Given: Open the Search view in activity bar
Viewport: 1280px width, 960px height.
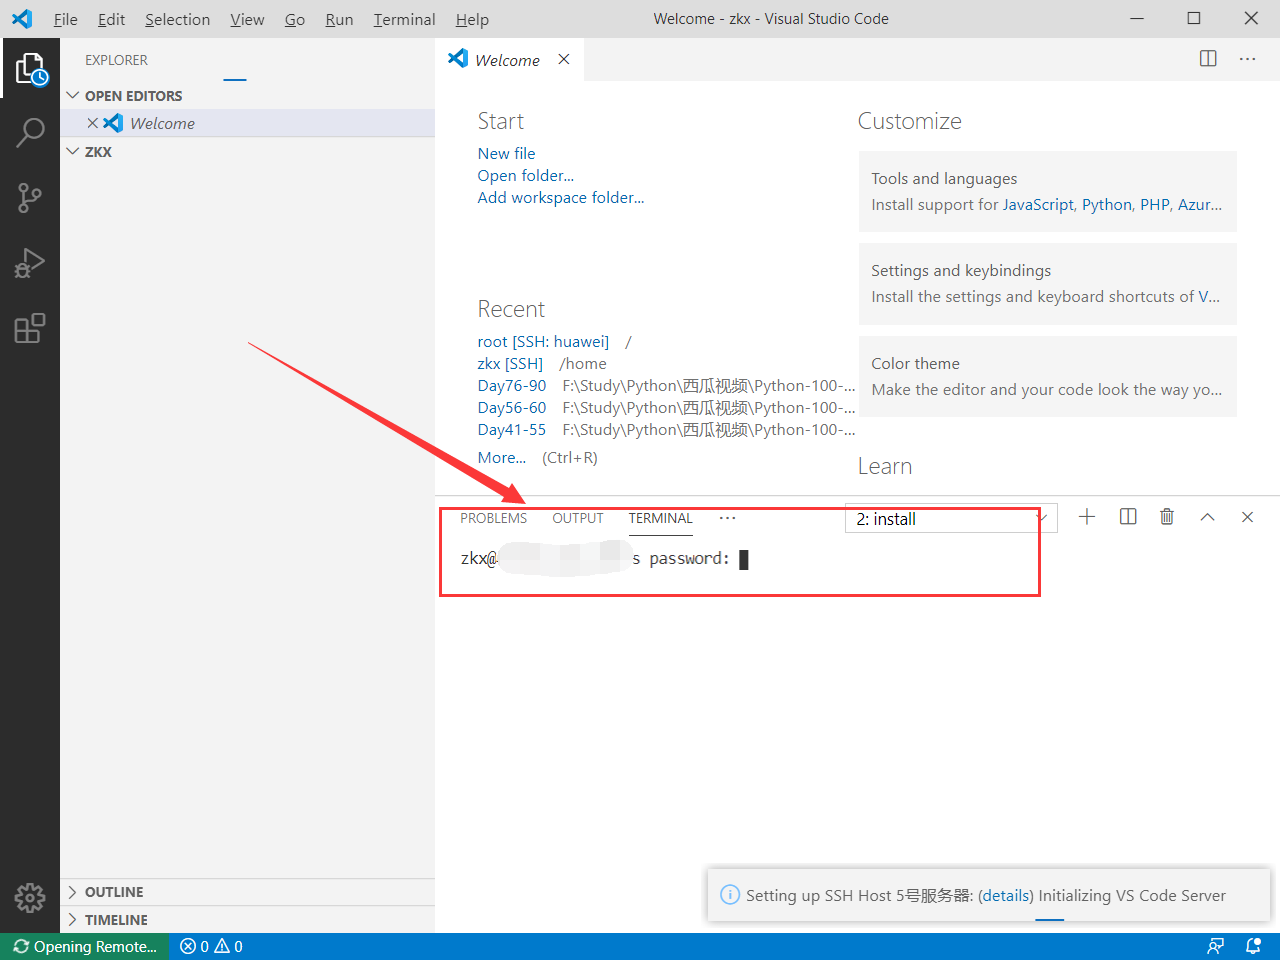Looking at the screenshot, I should pos(30,132).
